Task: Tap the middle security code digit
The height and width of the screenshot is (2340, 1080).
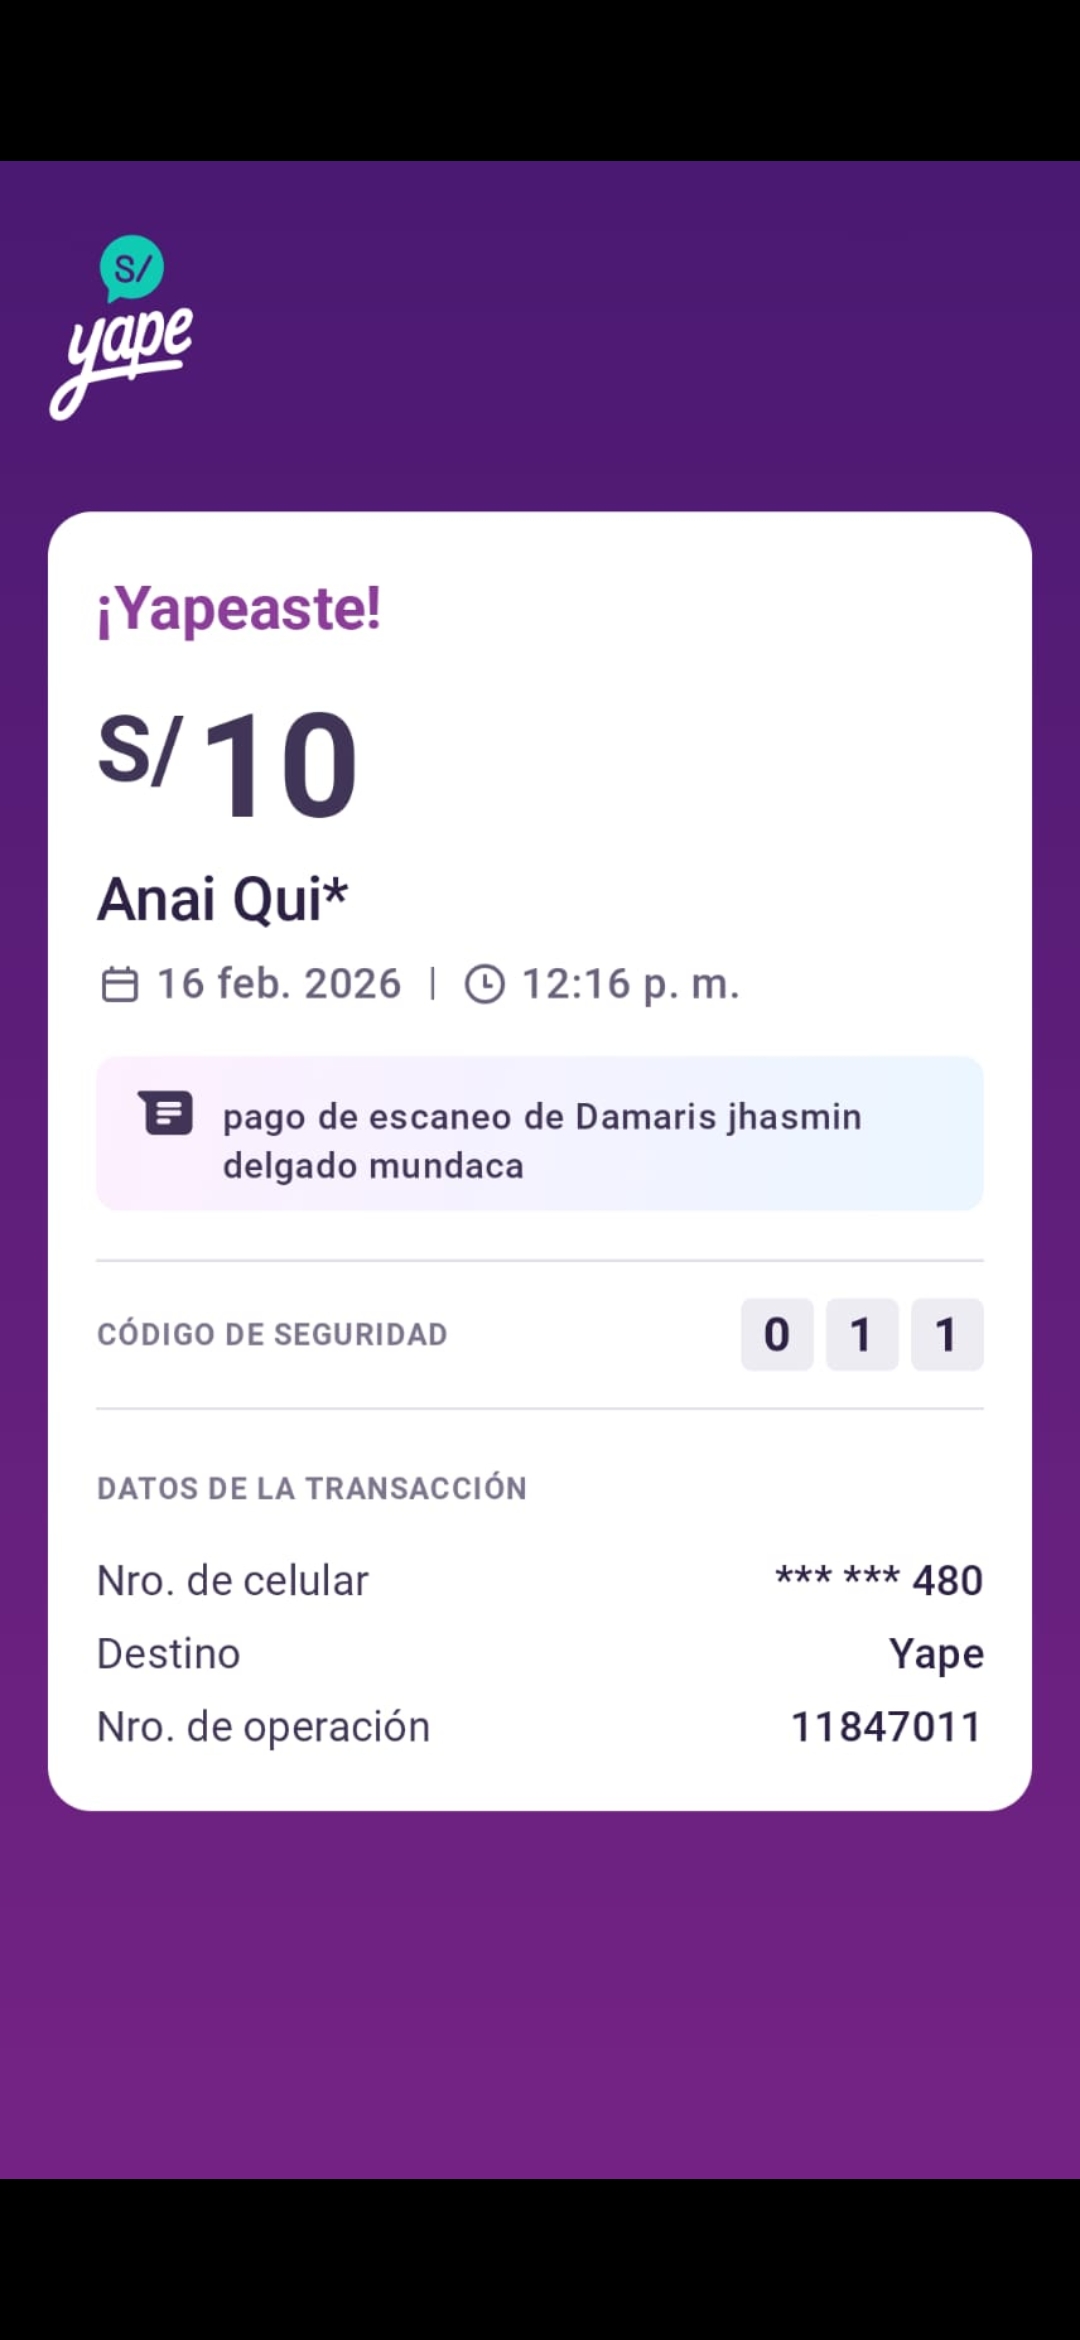Action: click(861, 1334)
